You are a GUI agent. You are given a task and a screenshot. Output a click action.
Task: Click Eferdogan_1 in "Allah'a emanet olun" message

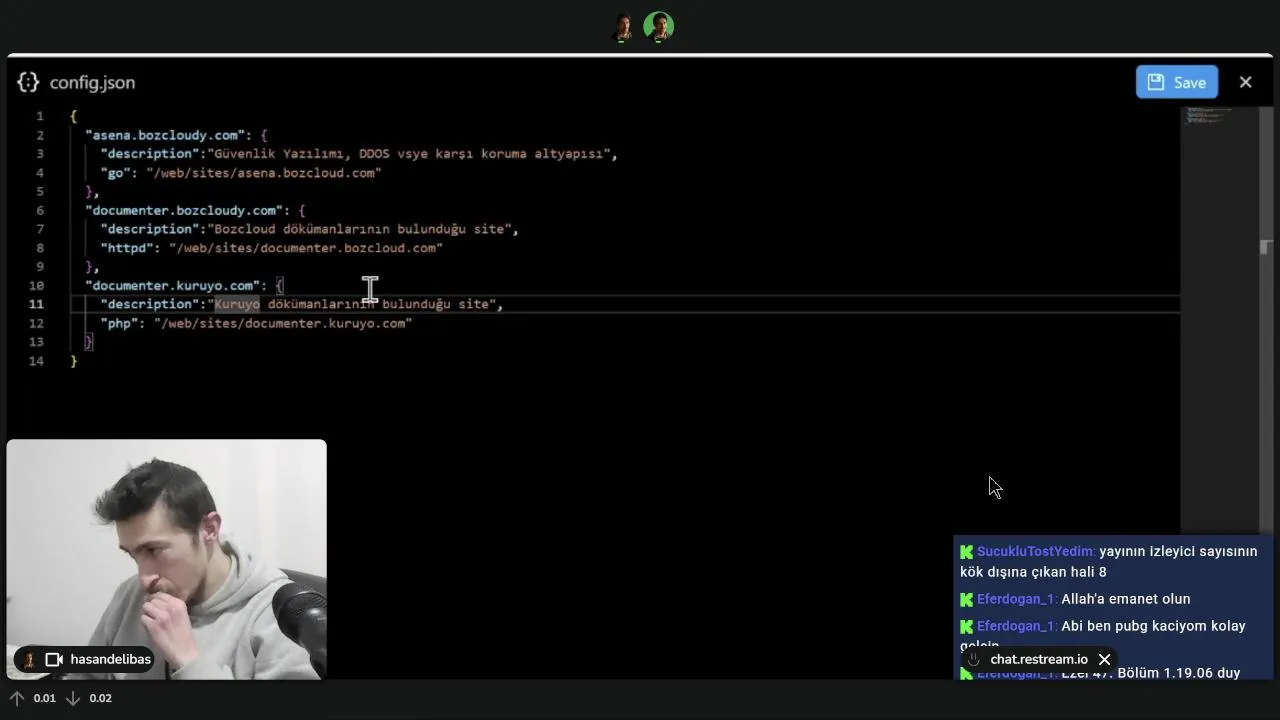pyautogui.click(x=1016, y=599)
